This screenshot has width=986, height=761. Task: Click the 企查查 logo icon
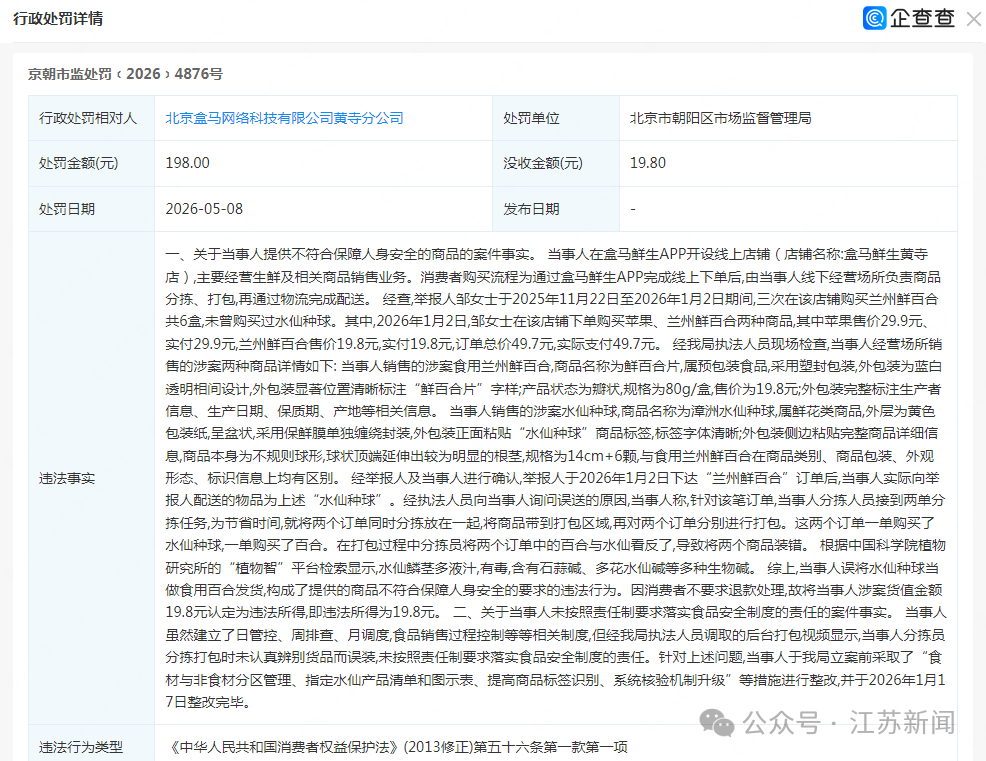[x=874, y=18]
